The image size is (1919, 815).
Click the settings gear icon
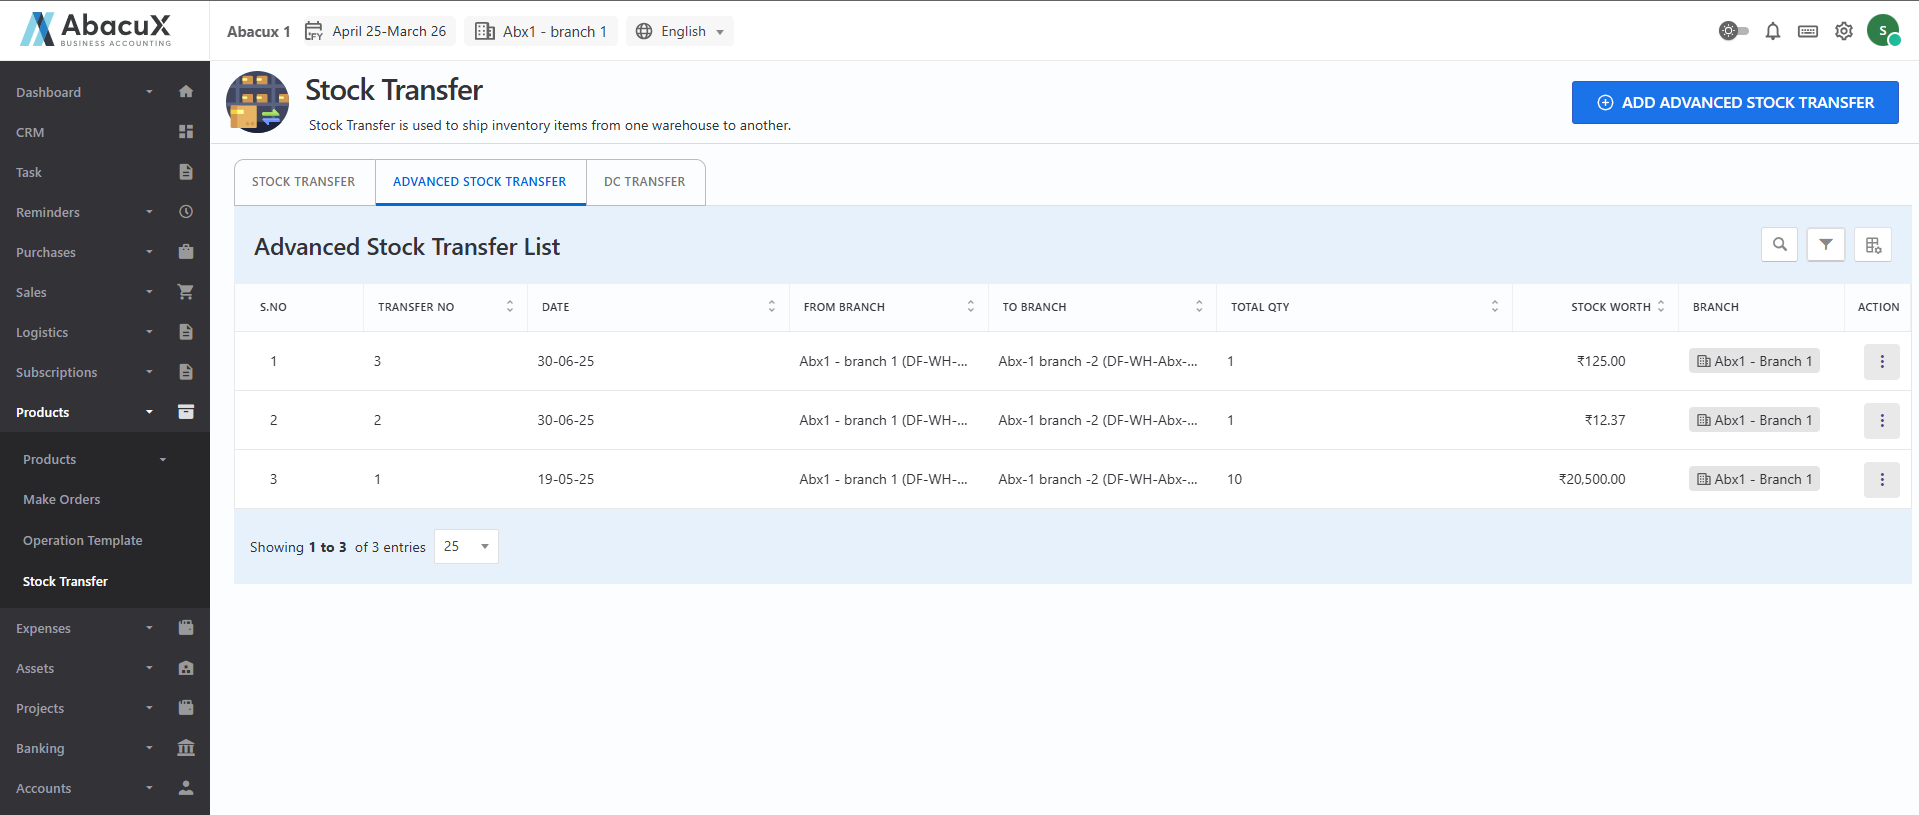(x=1843, y=31)
